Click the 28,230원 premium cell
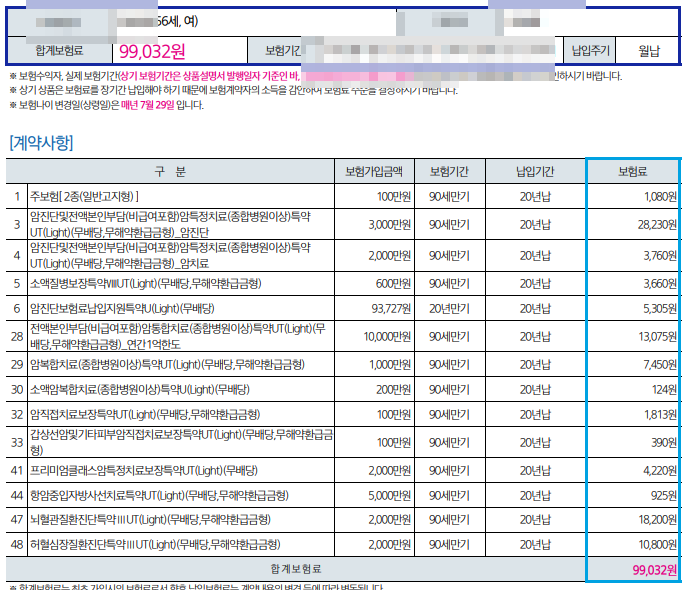This screenshot has width=684, height=590. 657,225
